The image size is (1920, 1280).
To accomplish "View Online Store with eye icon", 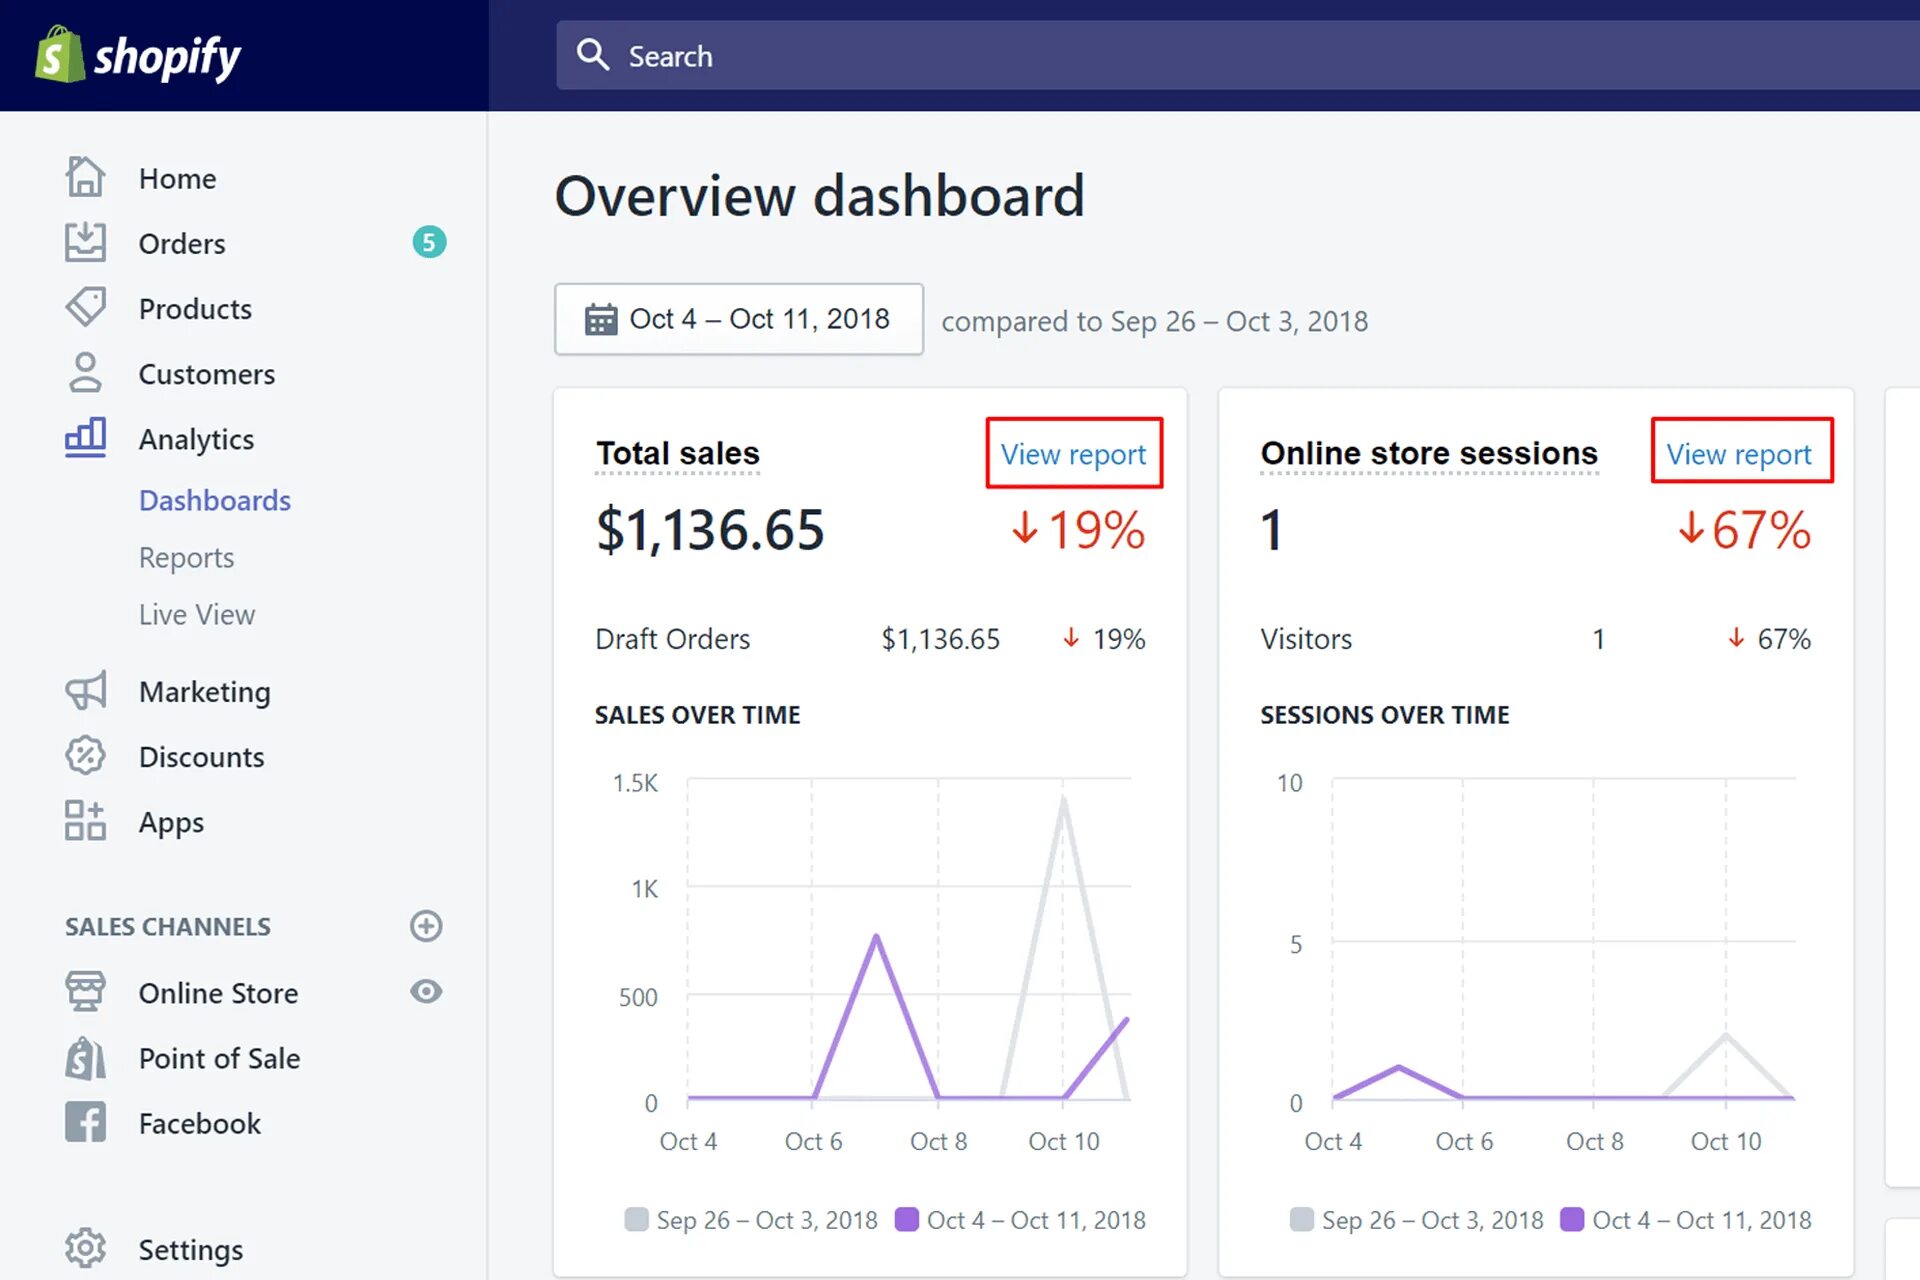I will pos(426,991).
